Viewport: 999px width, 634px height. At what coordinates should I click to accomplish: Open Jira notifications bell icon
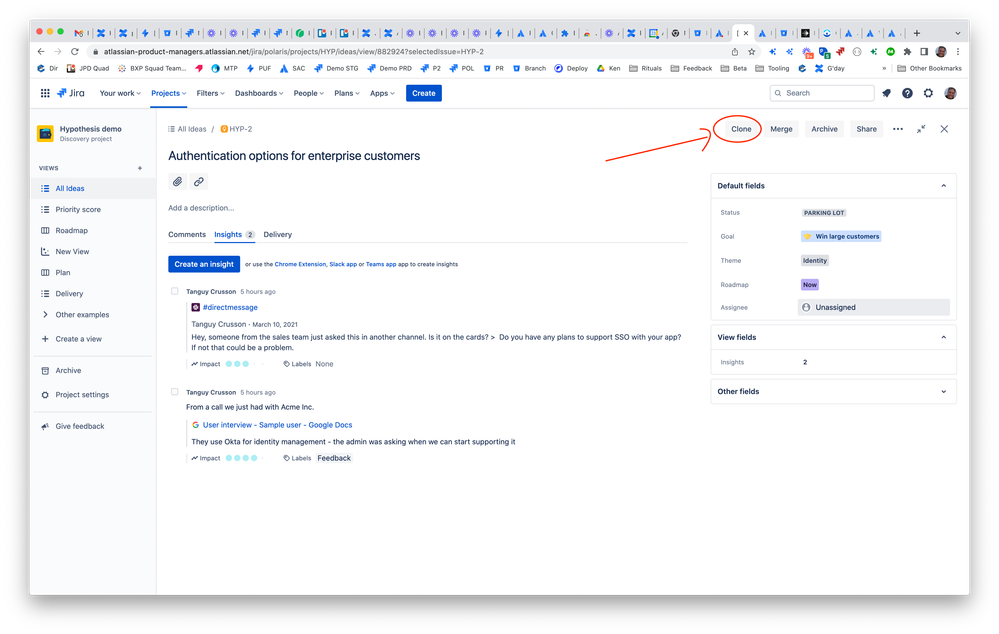coord(886,92)
